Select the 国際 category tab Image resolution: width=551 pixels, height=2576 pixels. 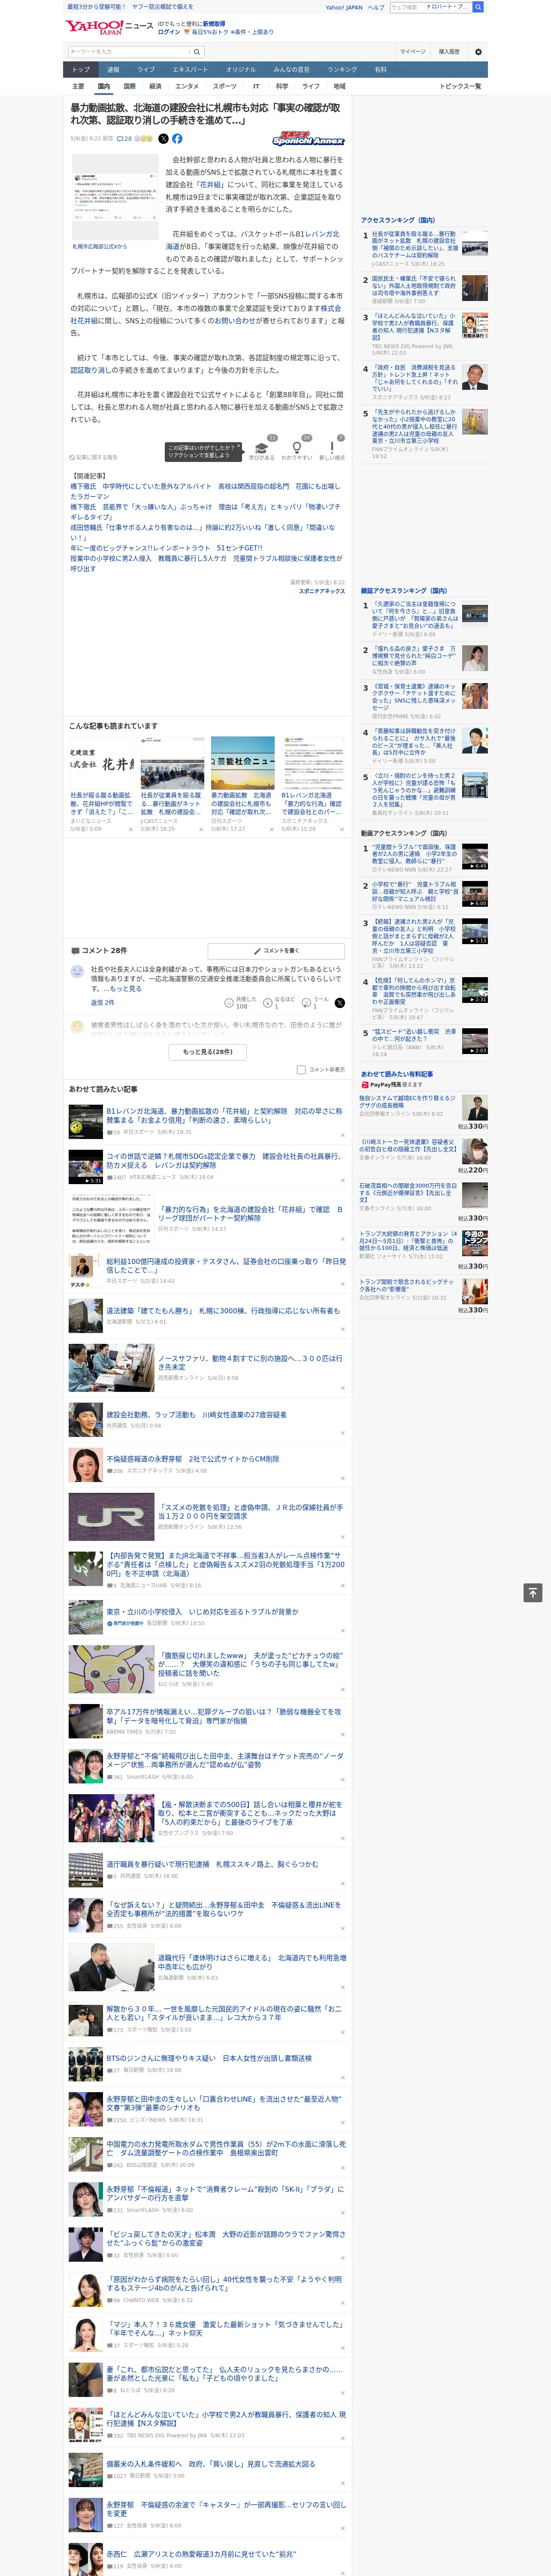pyautogui.click(x=129, y=86)
